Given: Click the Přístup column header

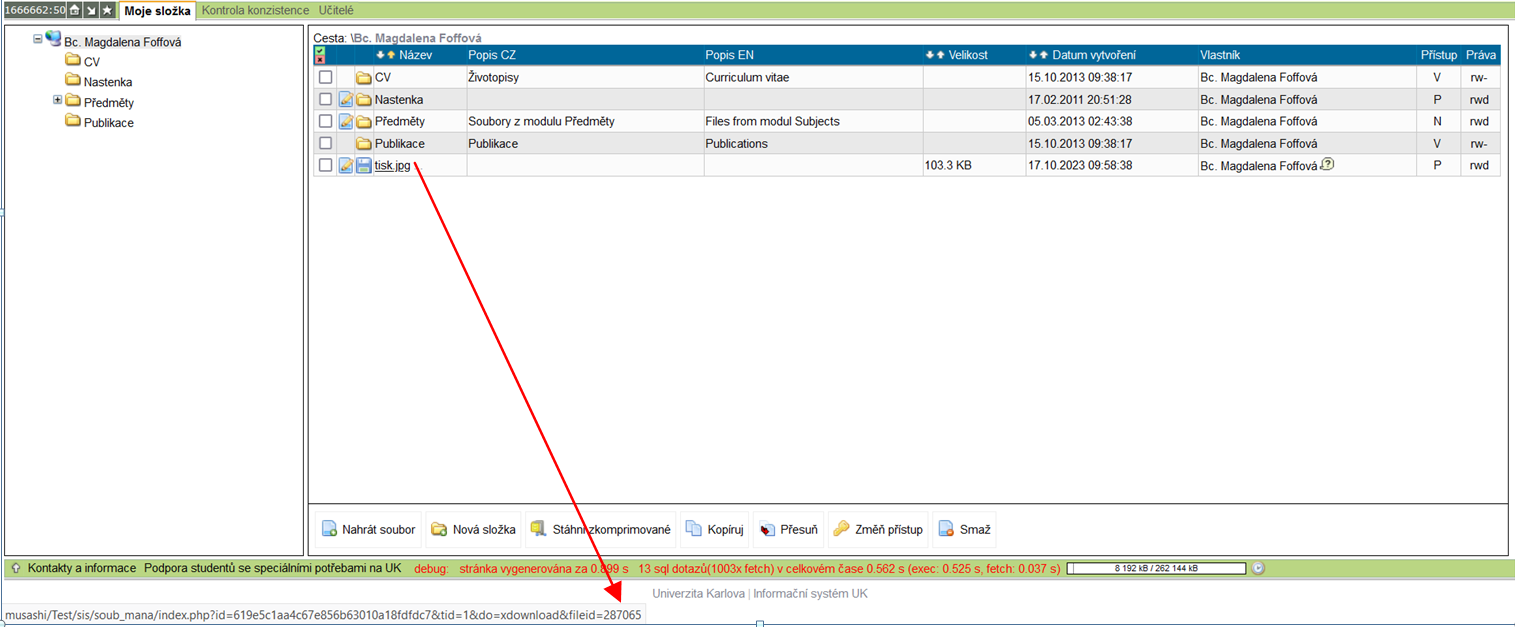Looking at the screenshot, I should (1438, 55).
